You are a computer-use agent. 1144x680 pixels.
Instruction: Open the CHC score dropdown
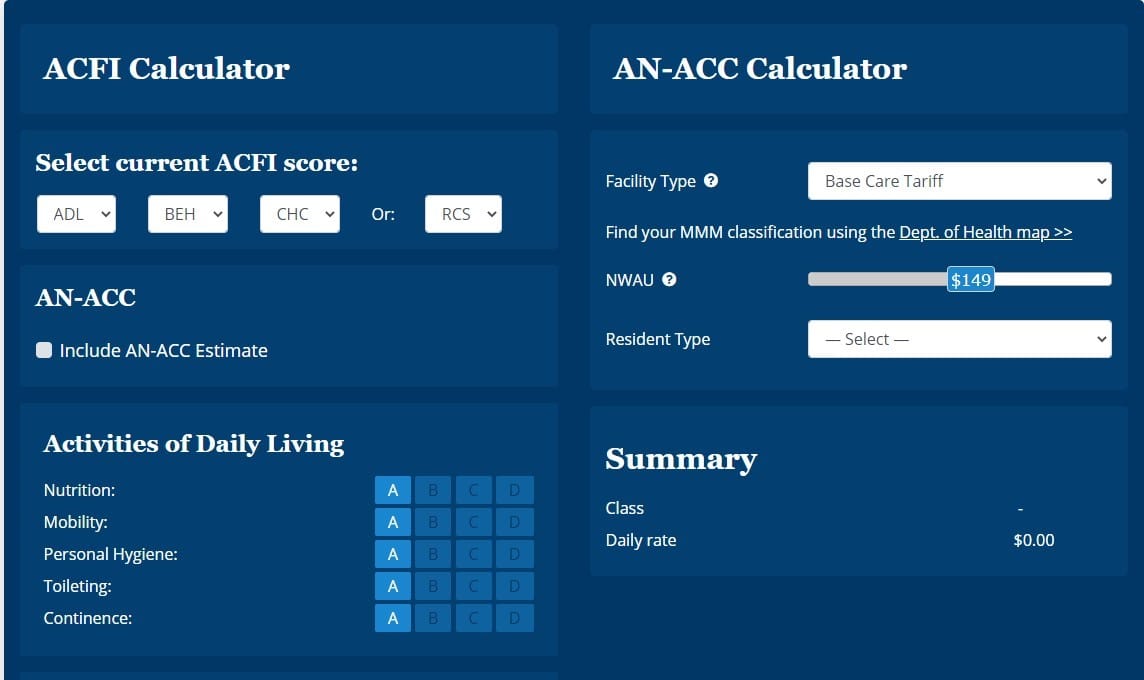pyautogui.click(x=299, y=213)
